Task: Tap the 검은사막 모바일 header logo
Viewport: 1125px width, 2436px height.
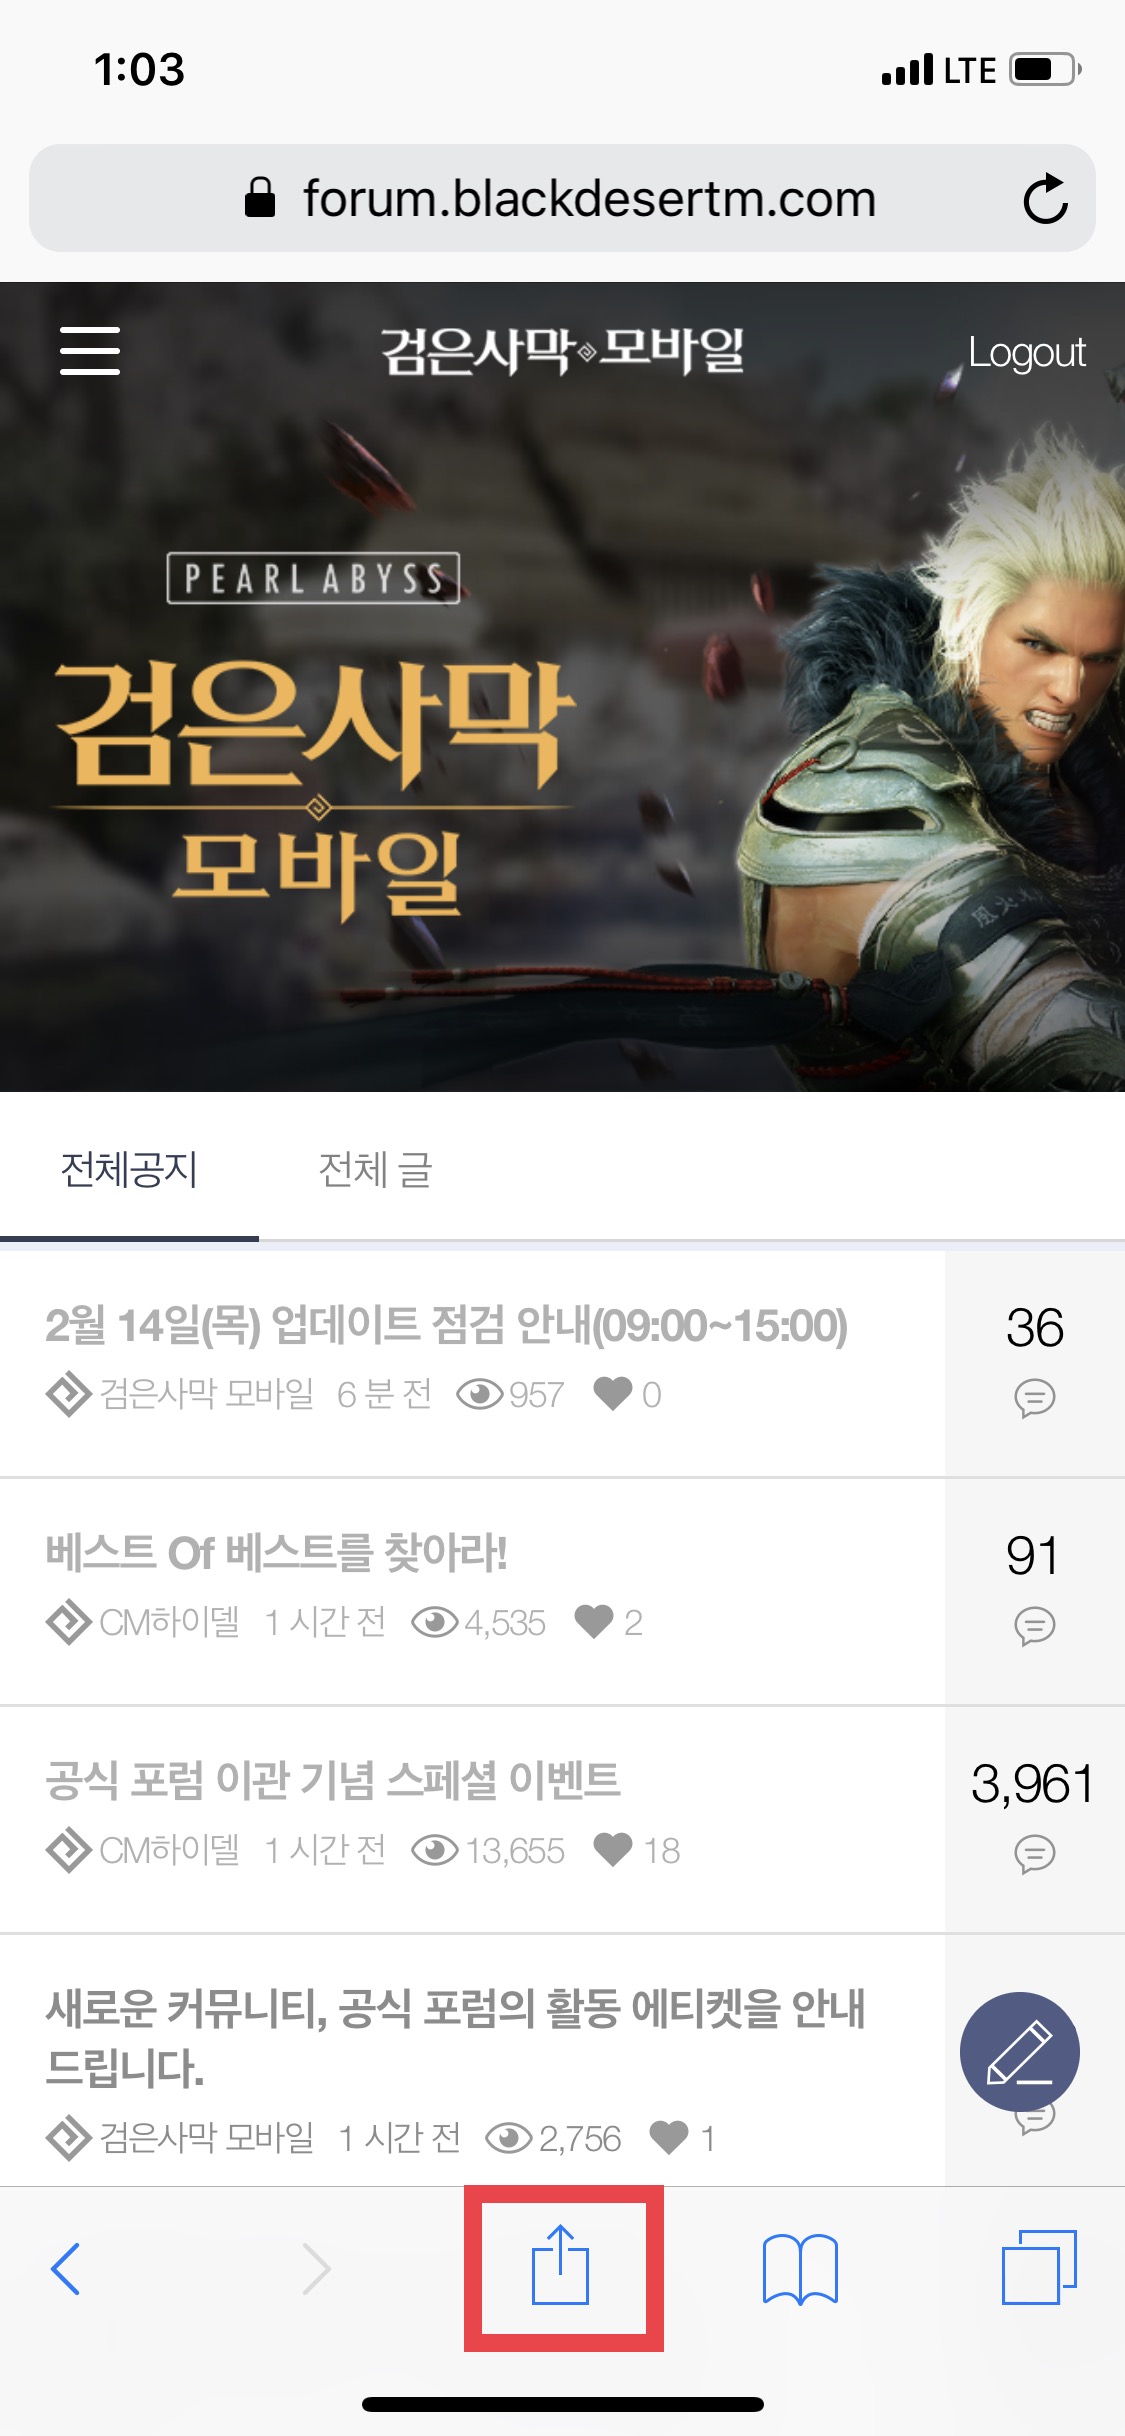Action: pyautogui.click(x=562, y=351)
